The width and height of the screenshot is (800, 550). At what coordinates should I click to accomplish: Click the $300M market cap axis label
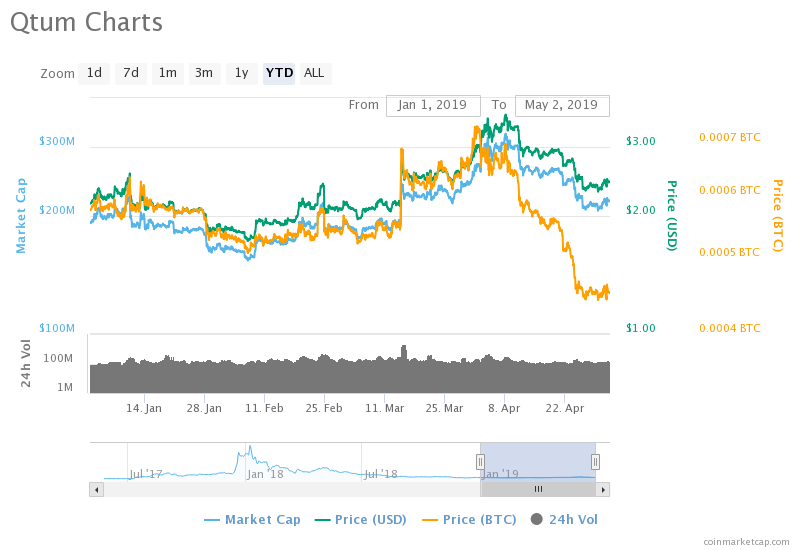point(57,141)
